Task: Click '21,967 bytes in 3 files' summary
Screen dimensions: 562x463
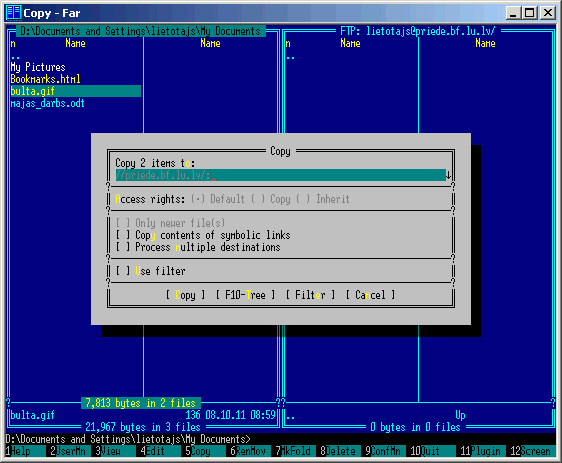Action: coord(143,427)
